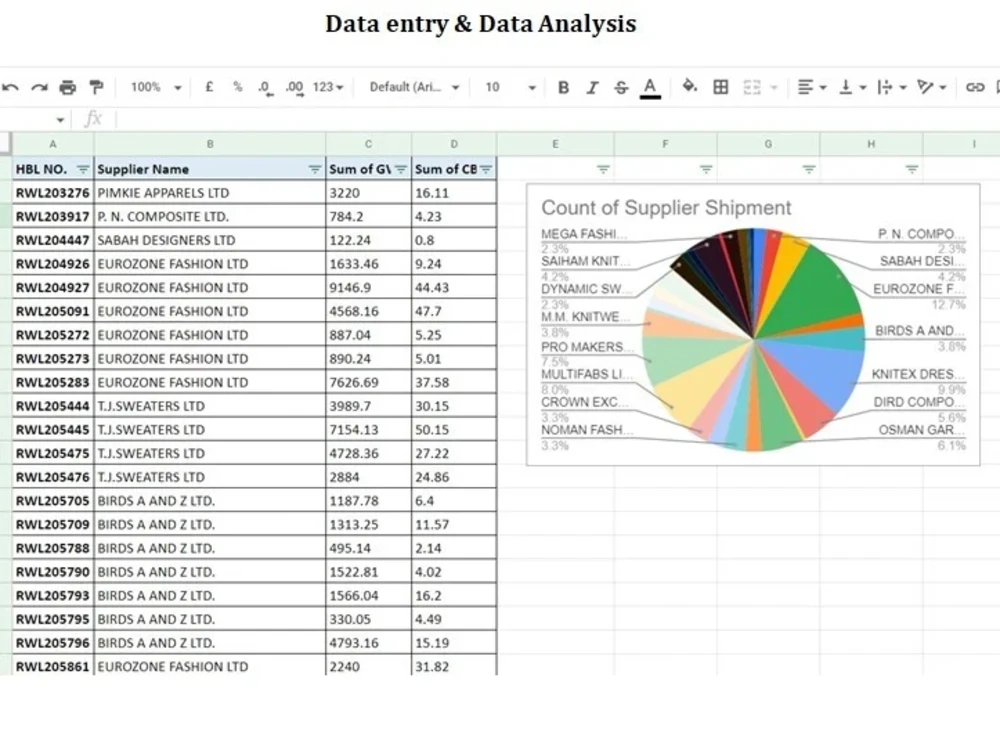Select cell with value 7154.13

tap(369, 429)
